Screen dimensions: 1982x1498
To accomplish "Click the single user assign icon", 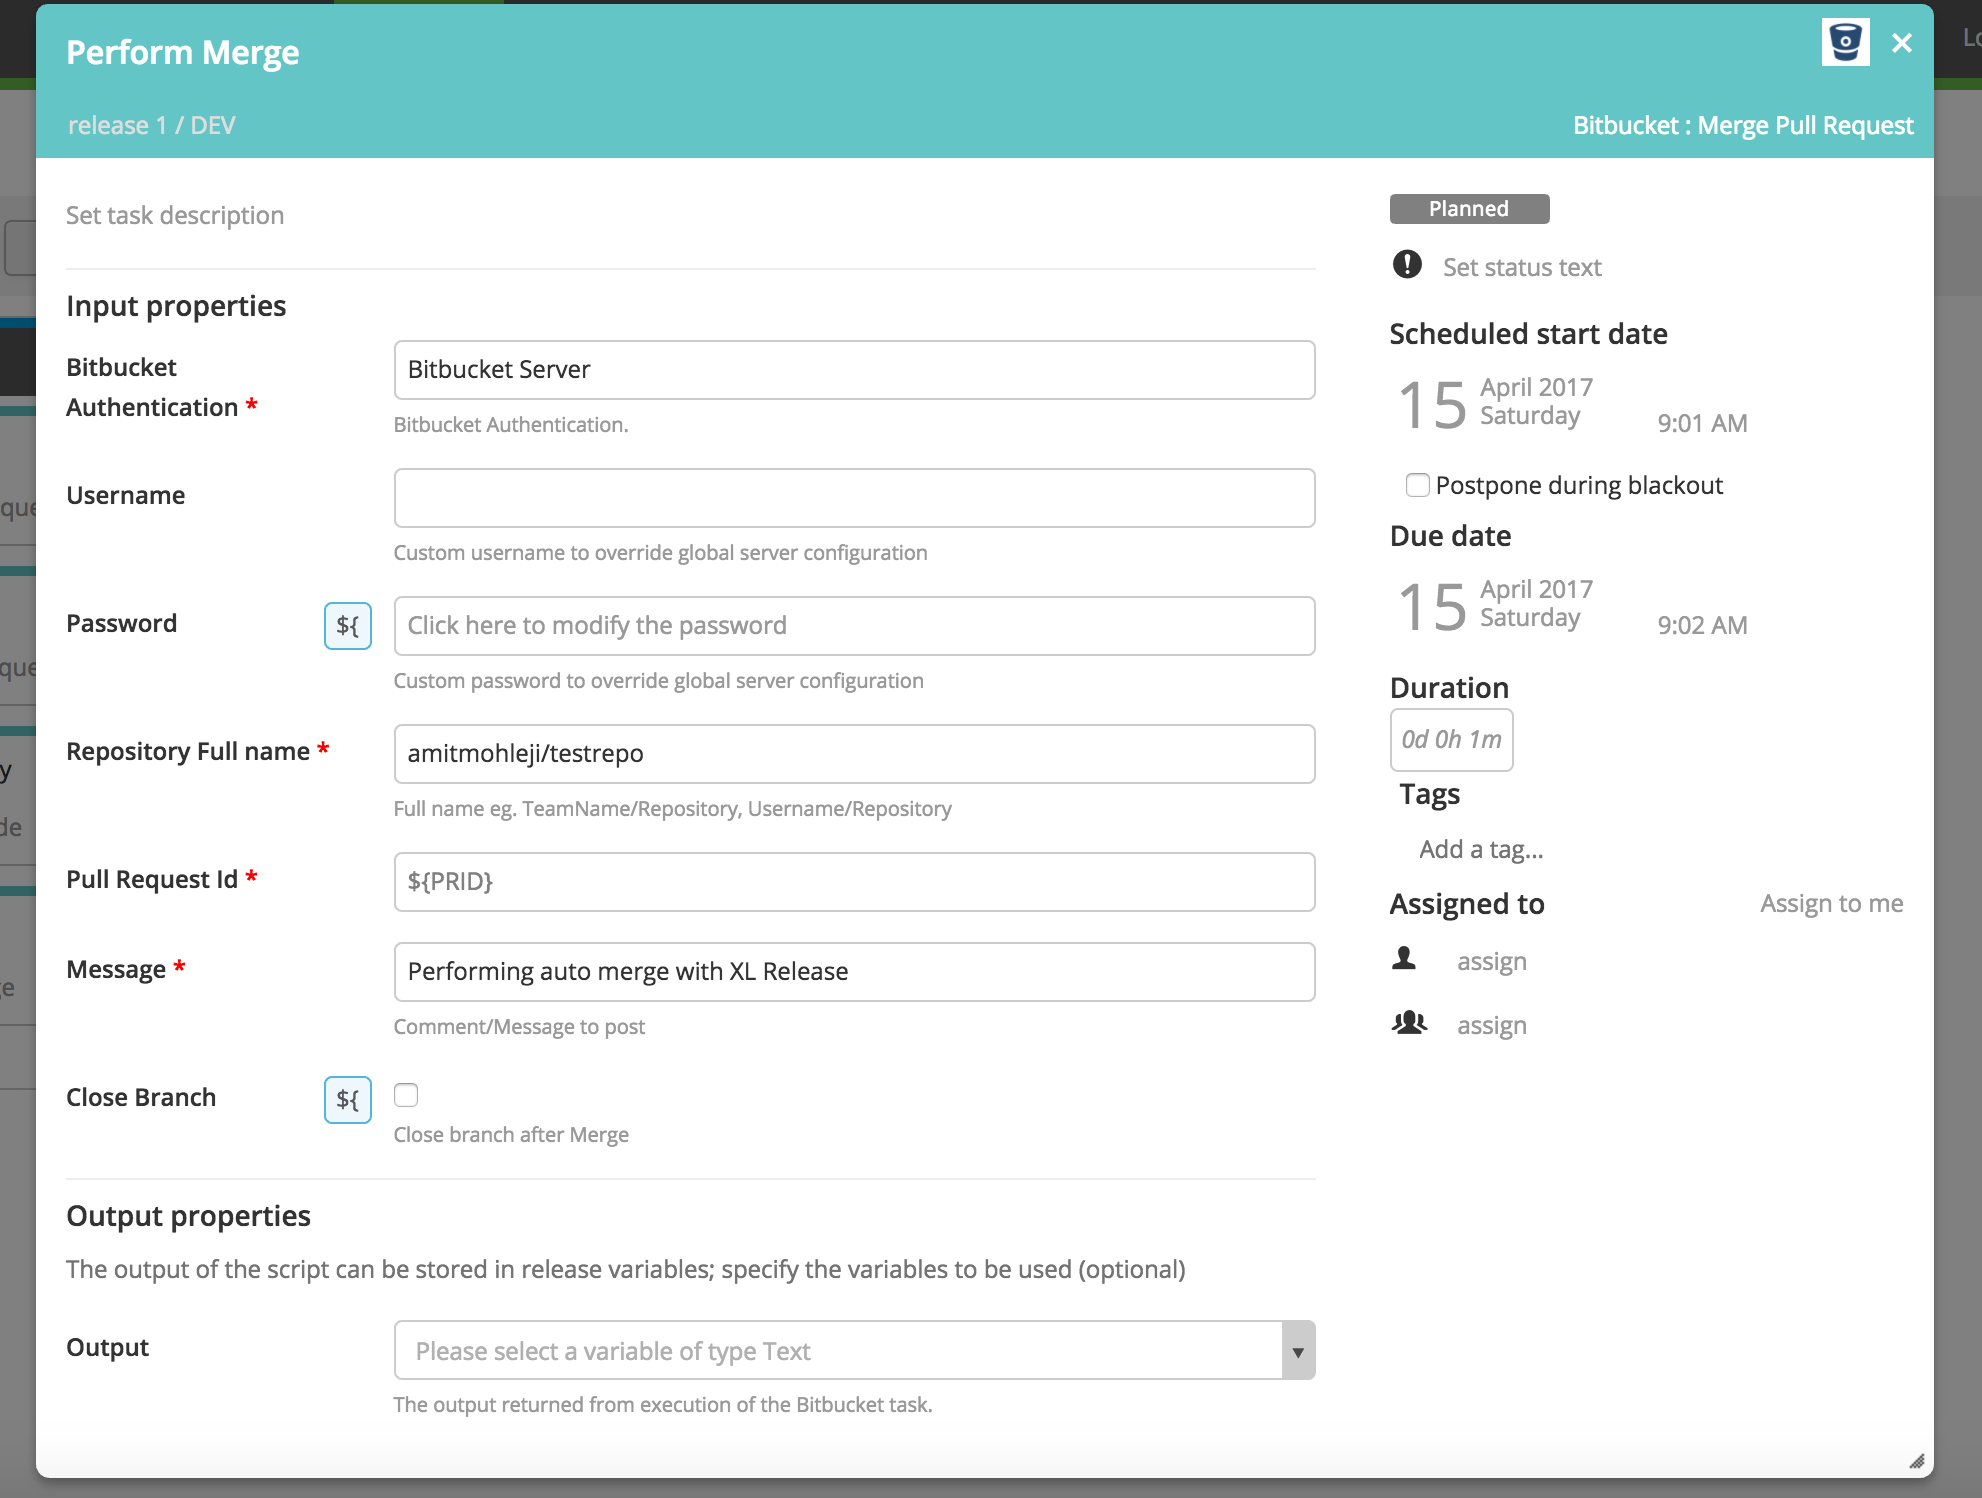I will [x=1404, y=959].
